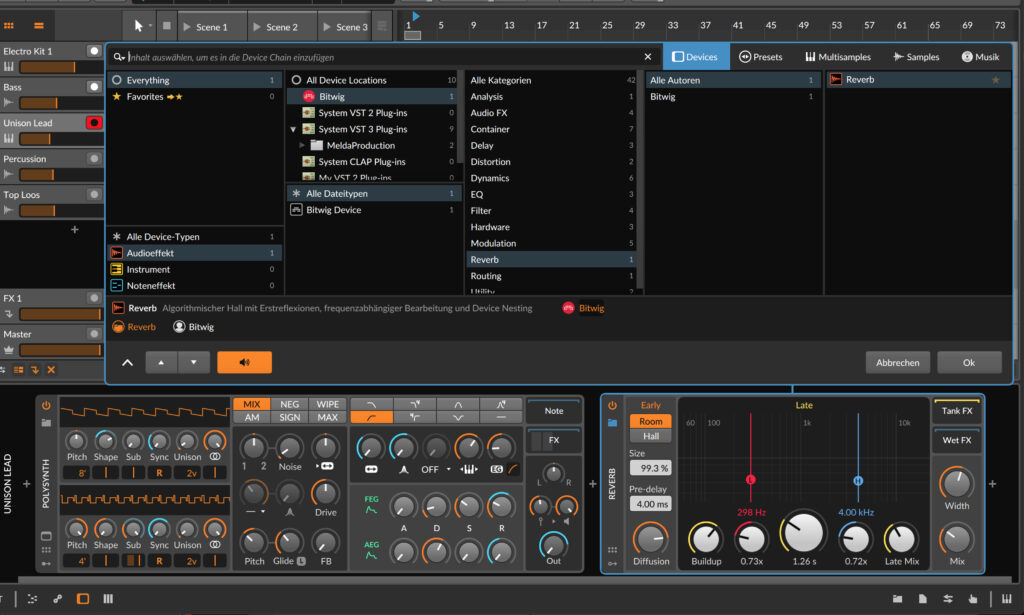
Task: Toggle Polysynth device power icon
Action: tap(46, 405)
